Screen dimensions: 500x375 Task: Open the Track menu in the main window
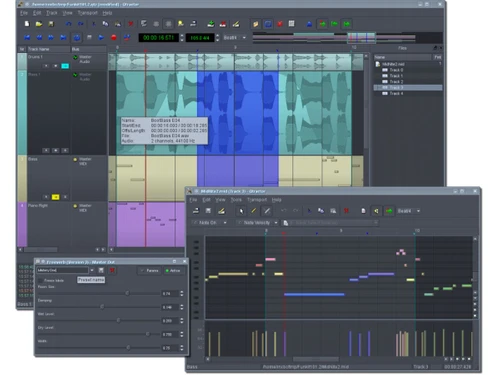(52, 13)
